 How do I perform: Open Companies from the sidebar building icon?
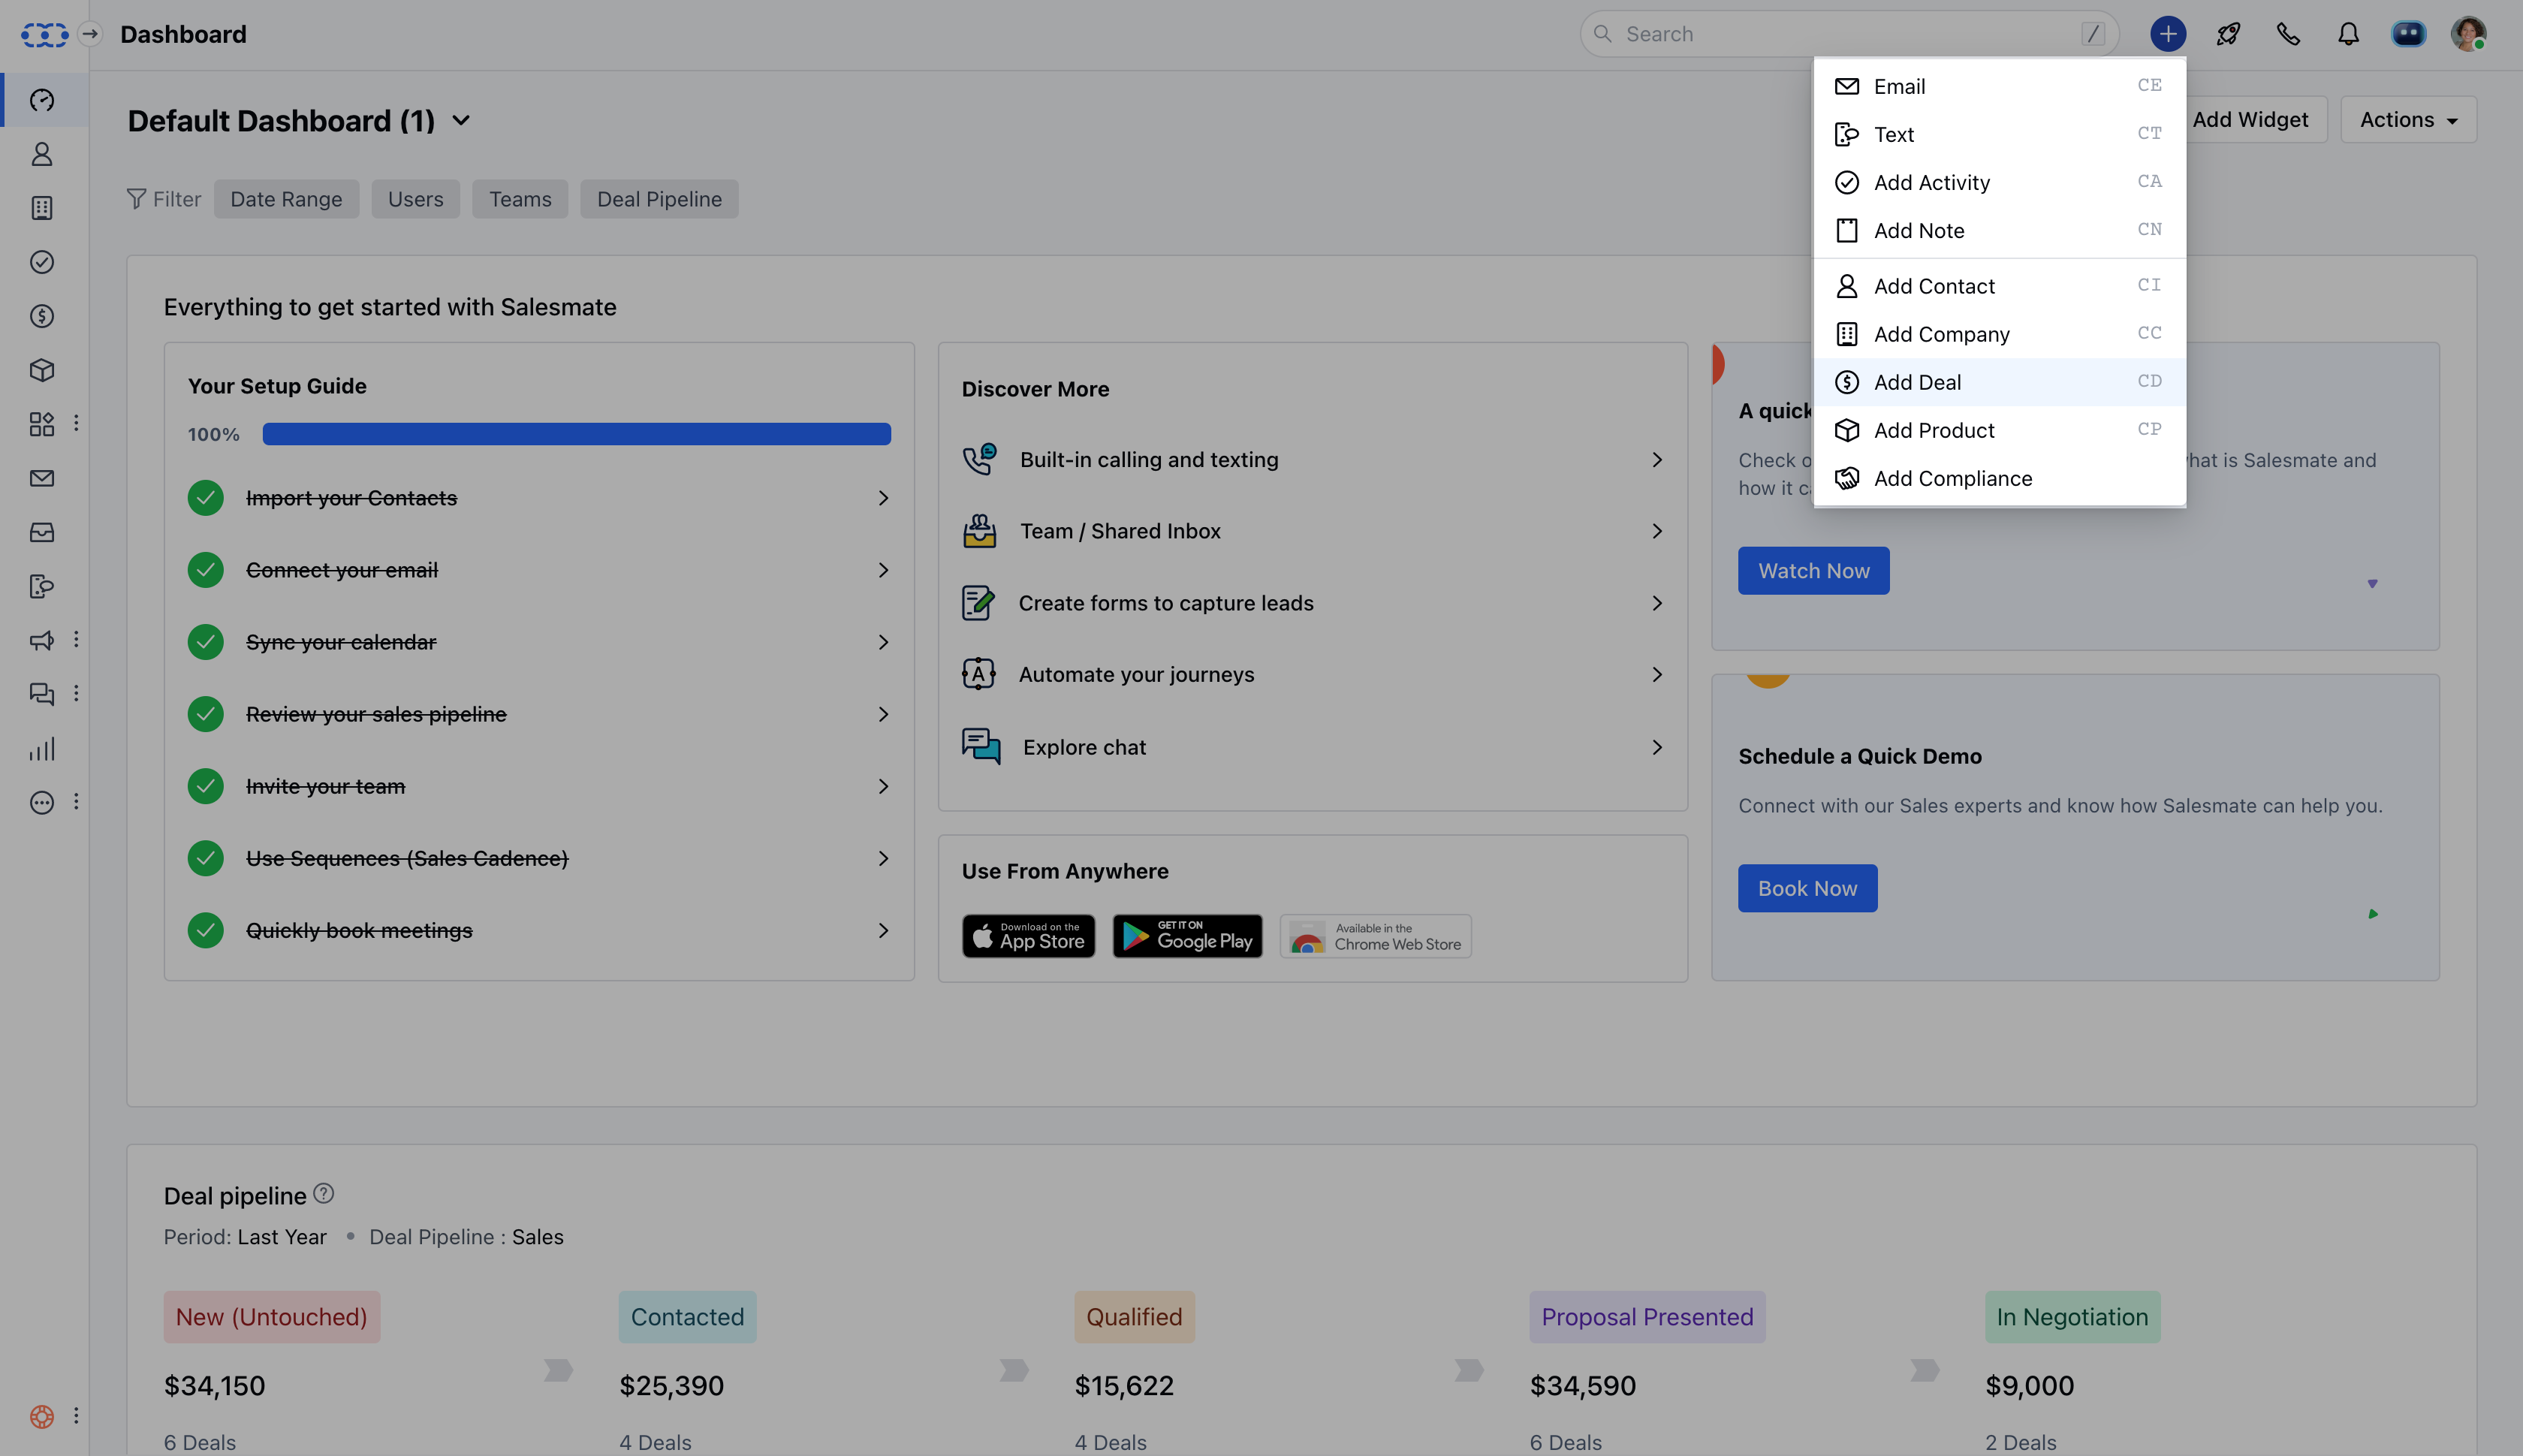click(42, 208)
